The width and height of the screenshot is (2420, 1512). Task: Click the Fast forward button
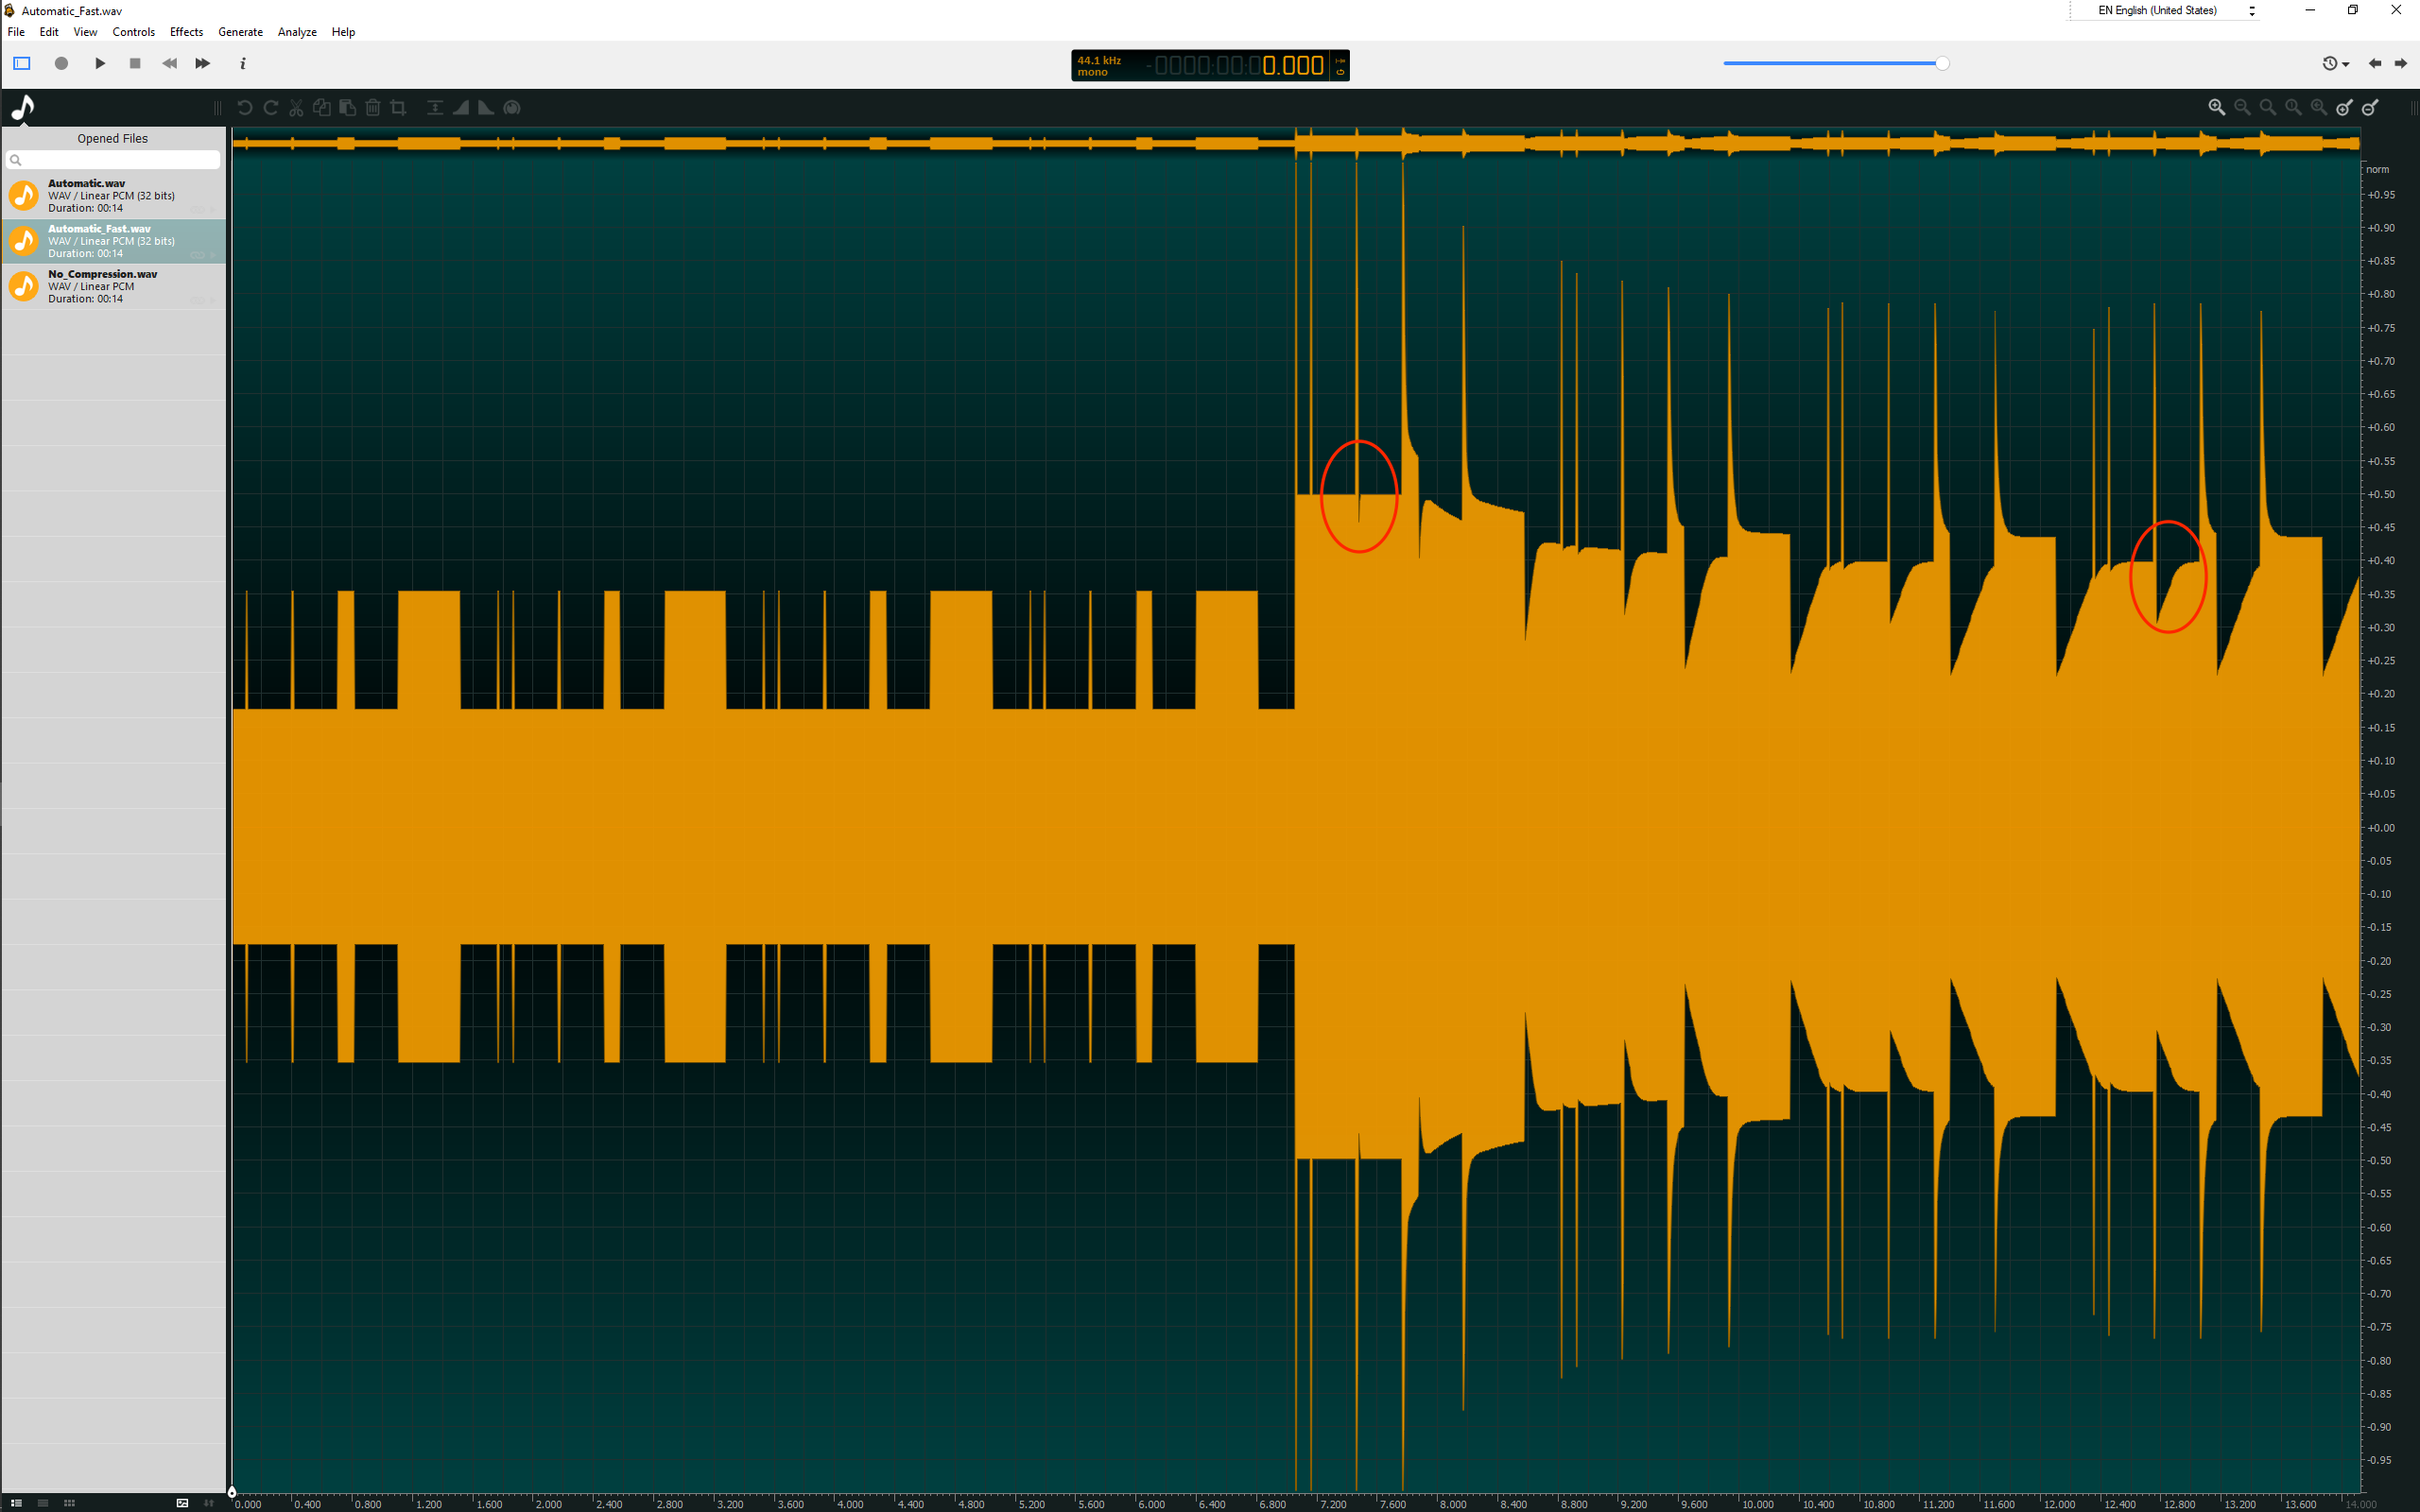202,63
